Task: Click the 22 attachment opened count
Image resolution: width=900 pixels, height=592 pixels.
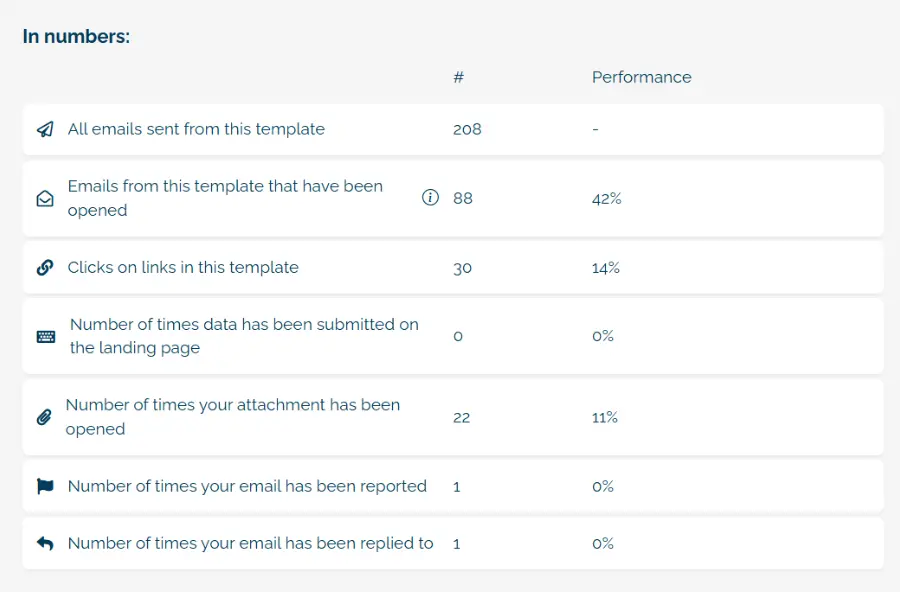Action: (x=461, y=417)
